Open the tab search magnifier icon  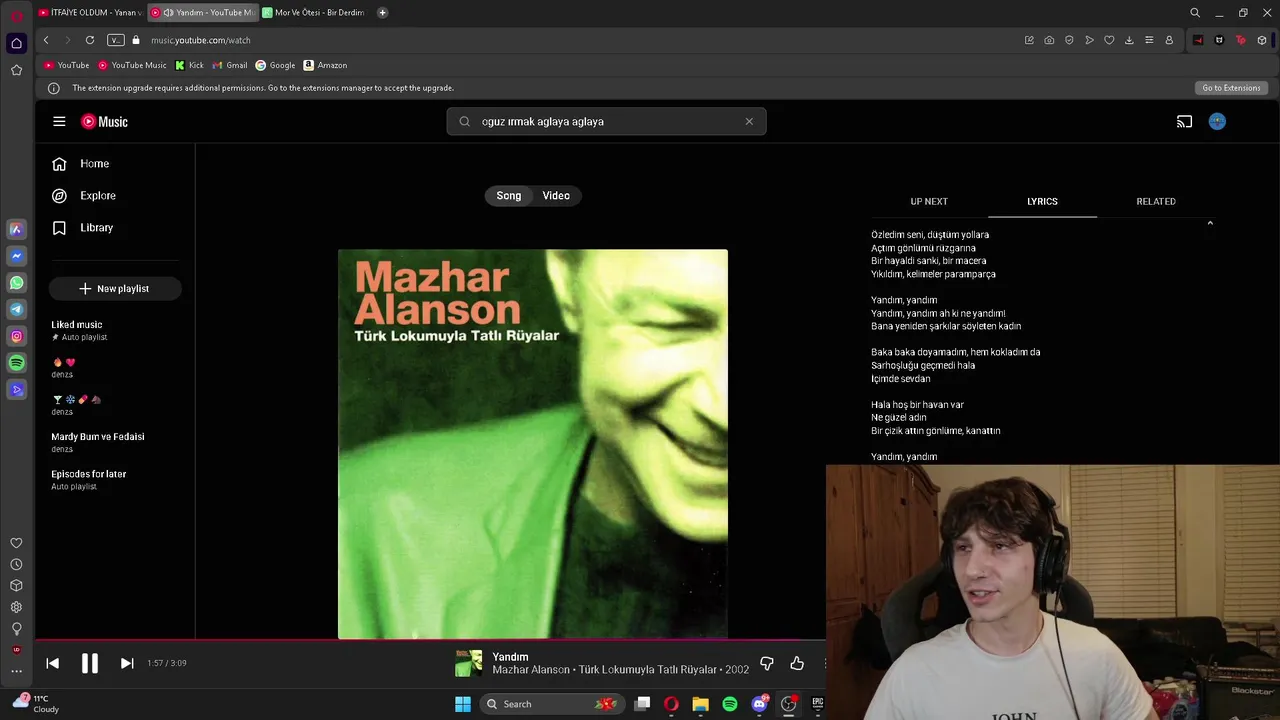point(1195,13)
